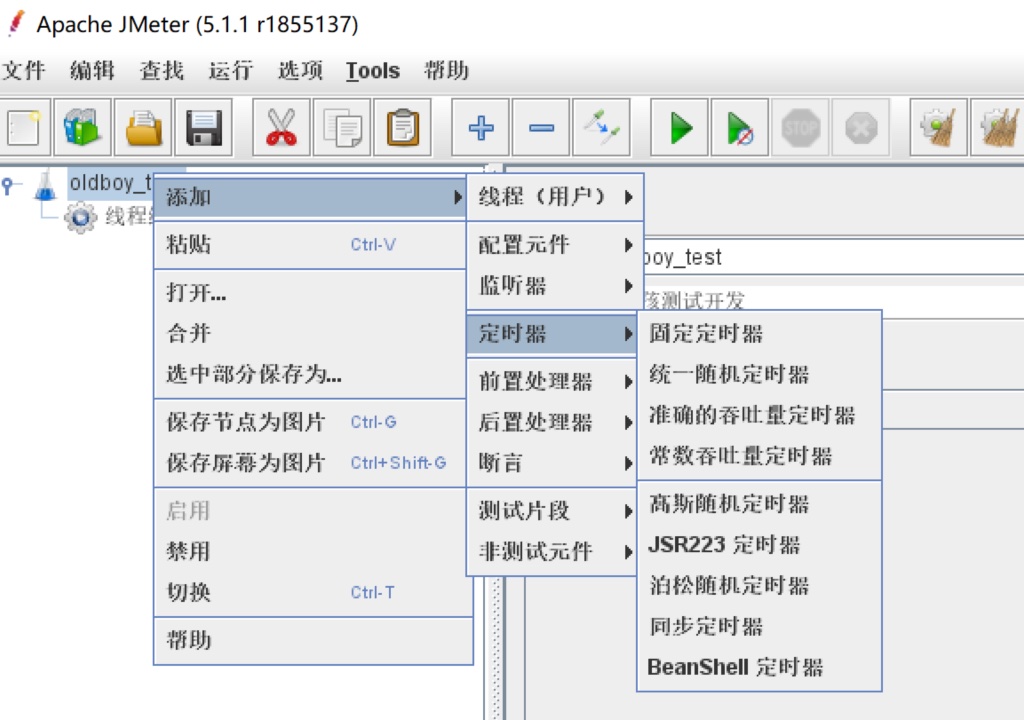The width and height of the screenshot is (1024, 720).
Task: Click the Cut scissors icon
Action: pos(281,128)
